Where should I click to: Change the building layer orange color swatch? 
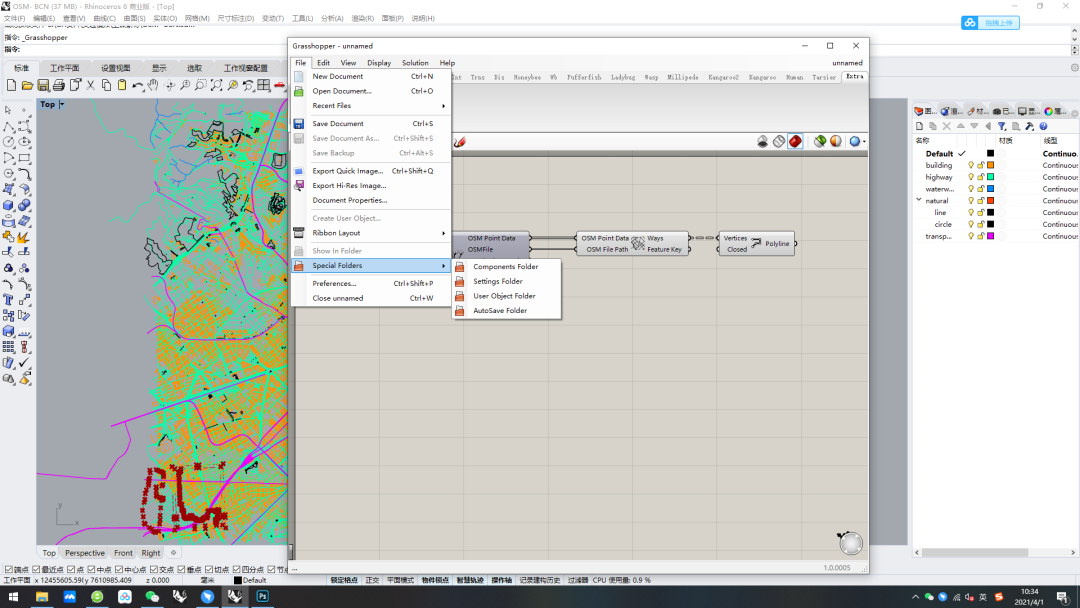click(990, 165)
